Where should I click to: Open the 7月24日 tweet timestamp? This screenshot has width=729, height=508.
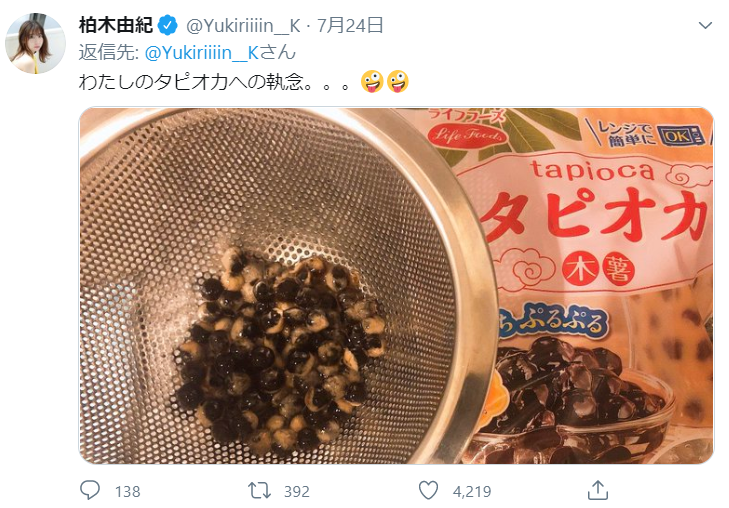[350, 25]
